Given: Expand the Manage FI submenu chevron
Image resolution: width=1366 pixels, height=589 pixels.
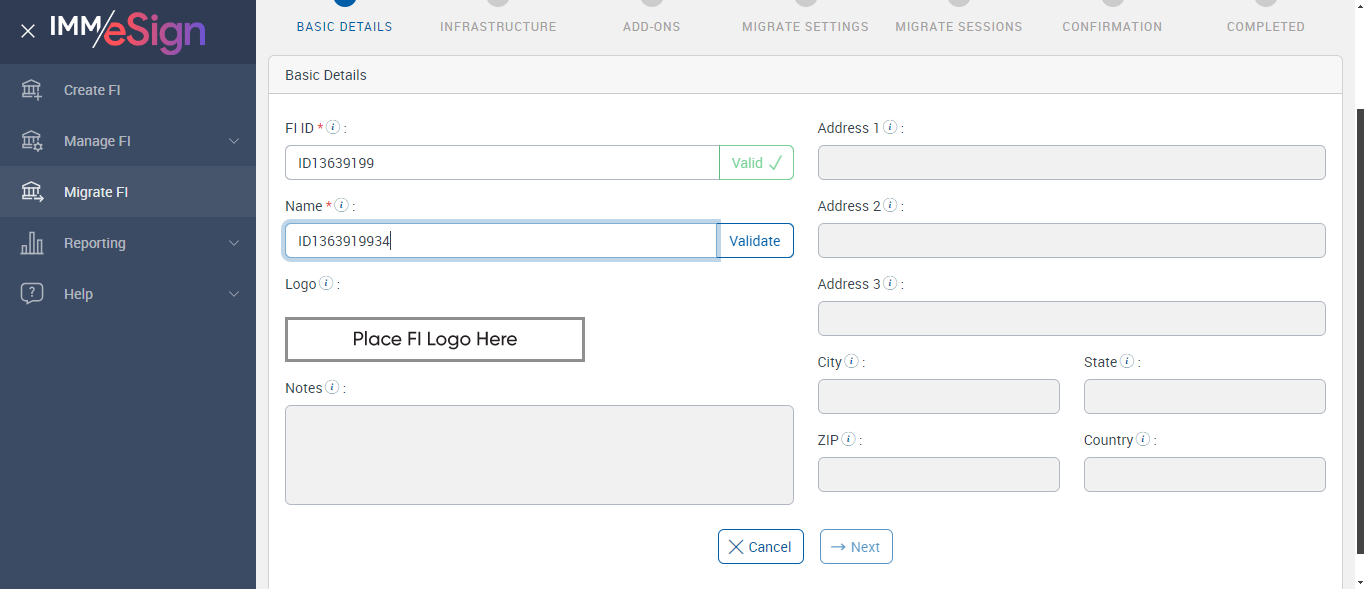Looking at the screenshot, I should pos(234,141).
